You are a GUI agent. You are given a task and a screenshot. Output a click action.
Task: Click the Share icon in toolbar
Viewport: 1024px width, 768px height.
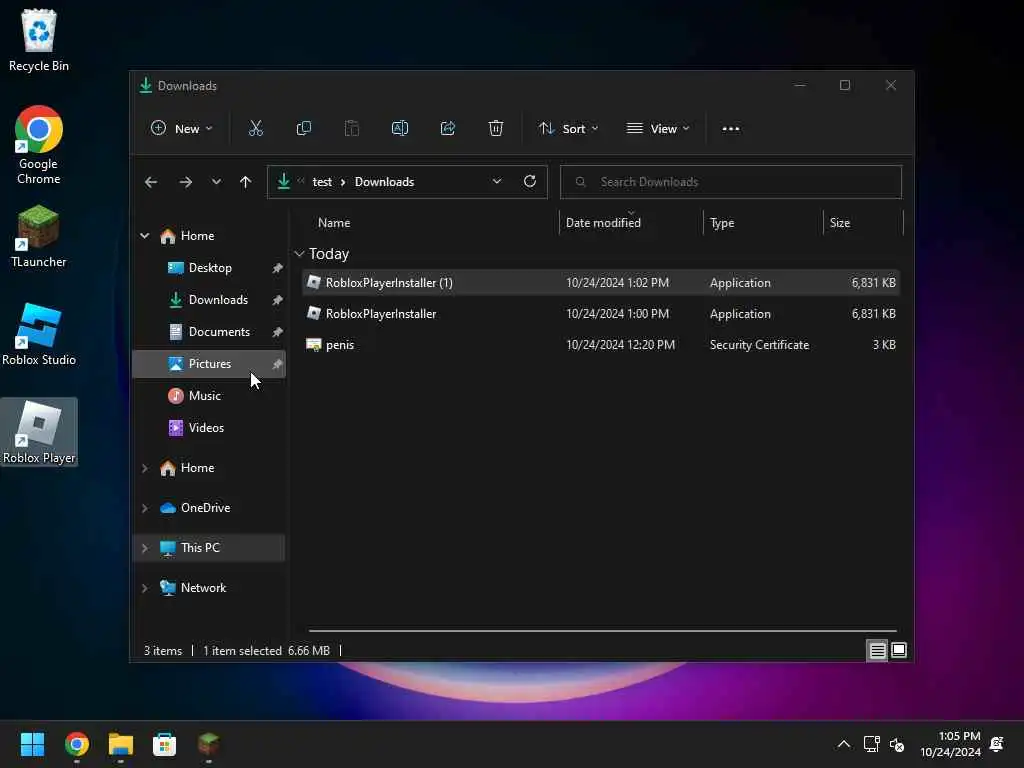click(x=448, y=129)
